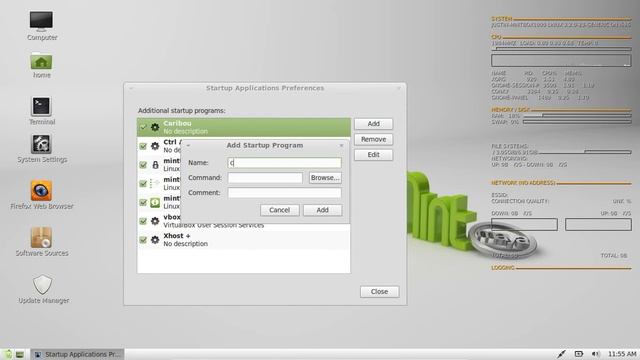This screenshot has height=360, width=640.
Task: Toggle the Caribou startup checkbox
Action: coord(143,127)
